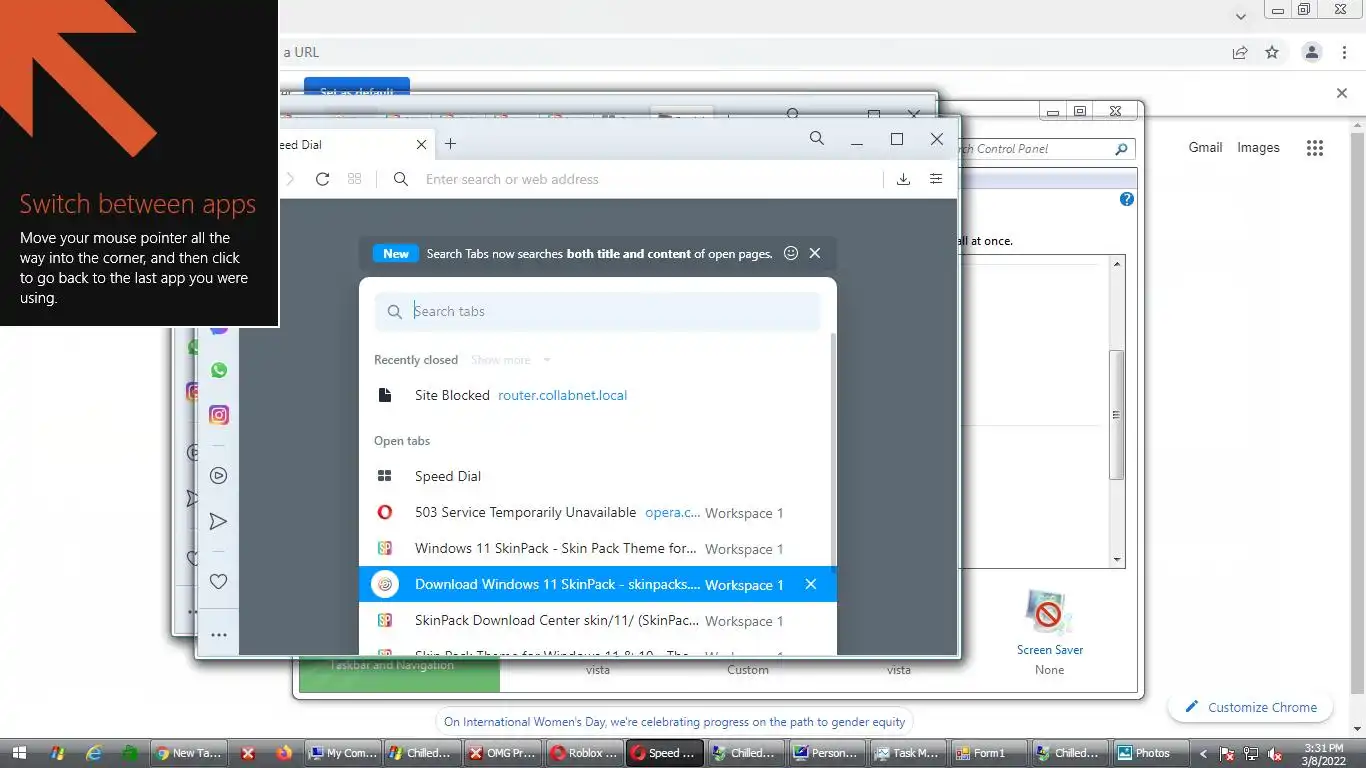Open Opera's Downloads icon

(x=903, y=179)
